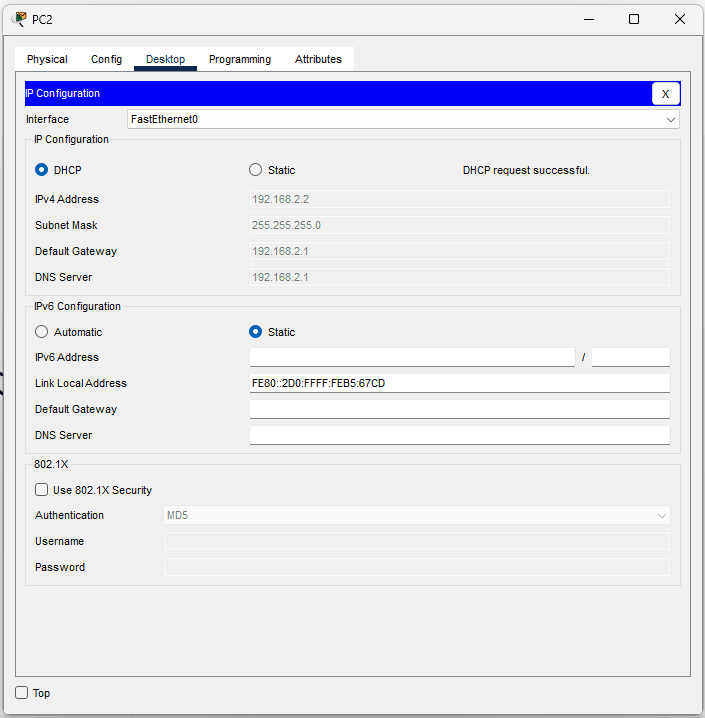Select the DHCP radio button
The height and width of the screenshot is (718, 705).
click(42, 170)
